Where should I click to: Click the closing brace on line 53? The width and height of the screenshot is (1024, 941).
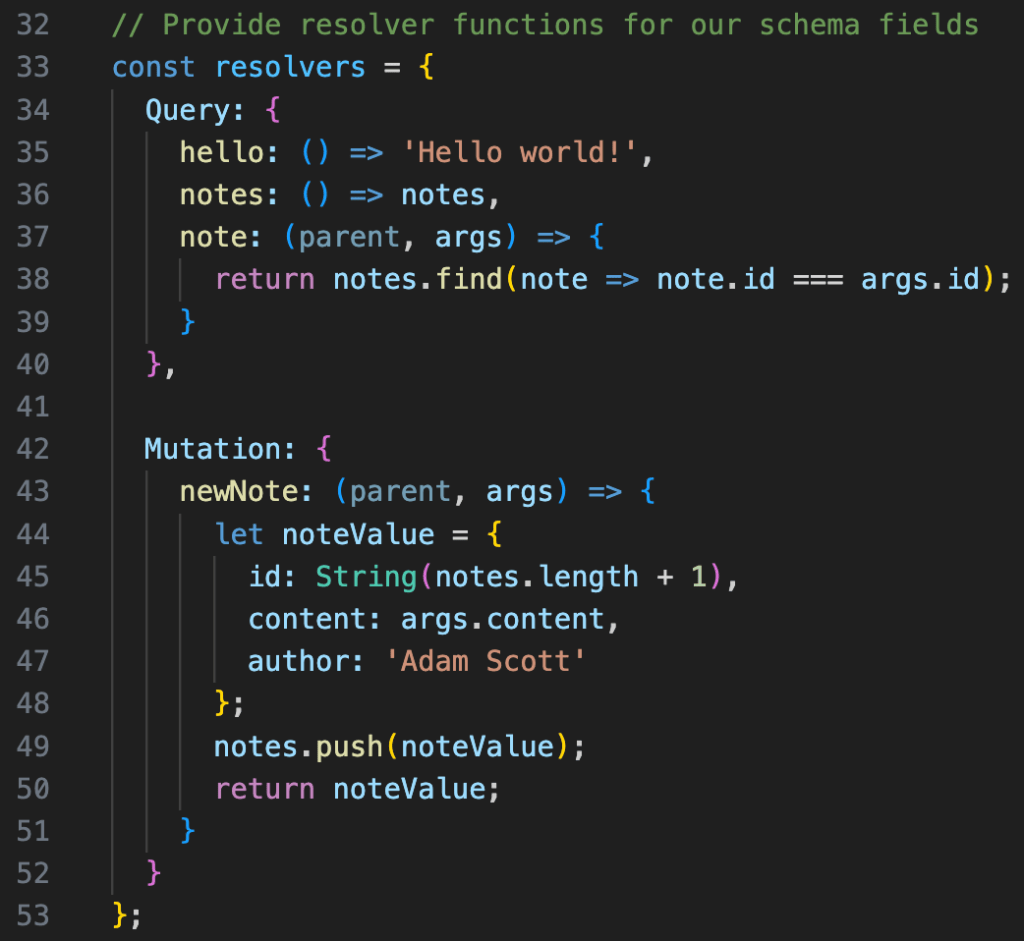120,916
